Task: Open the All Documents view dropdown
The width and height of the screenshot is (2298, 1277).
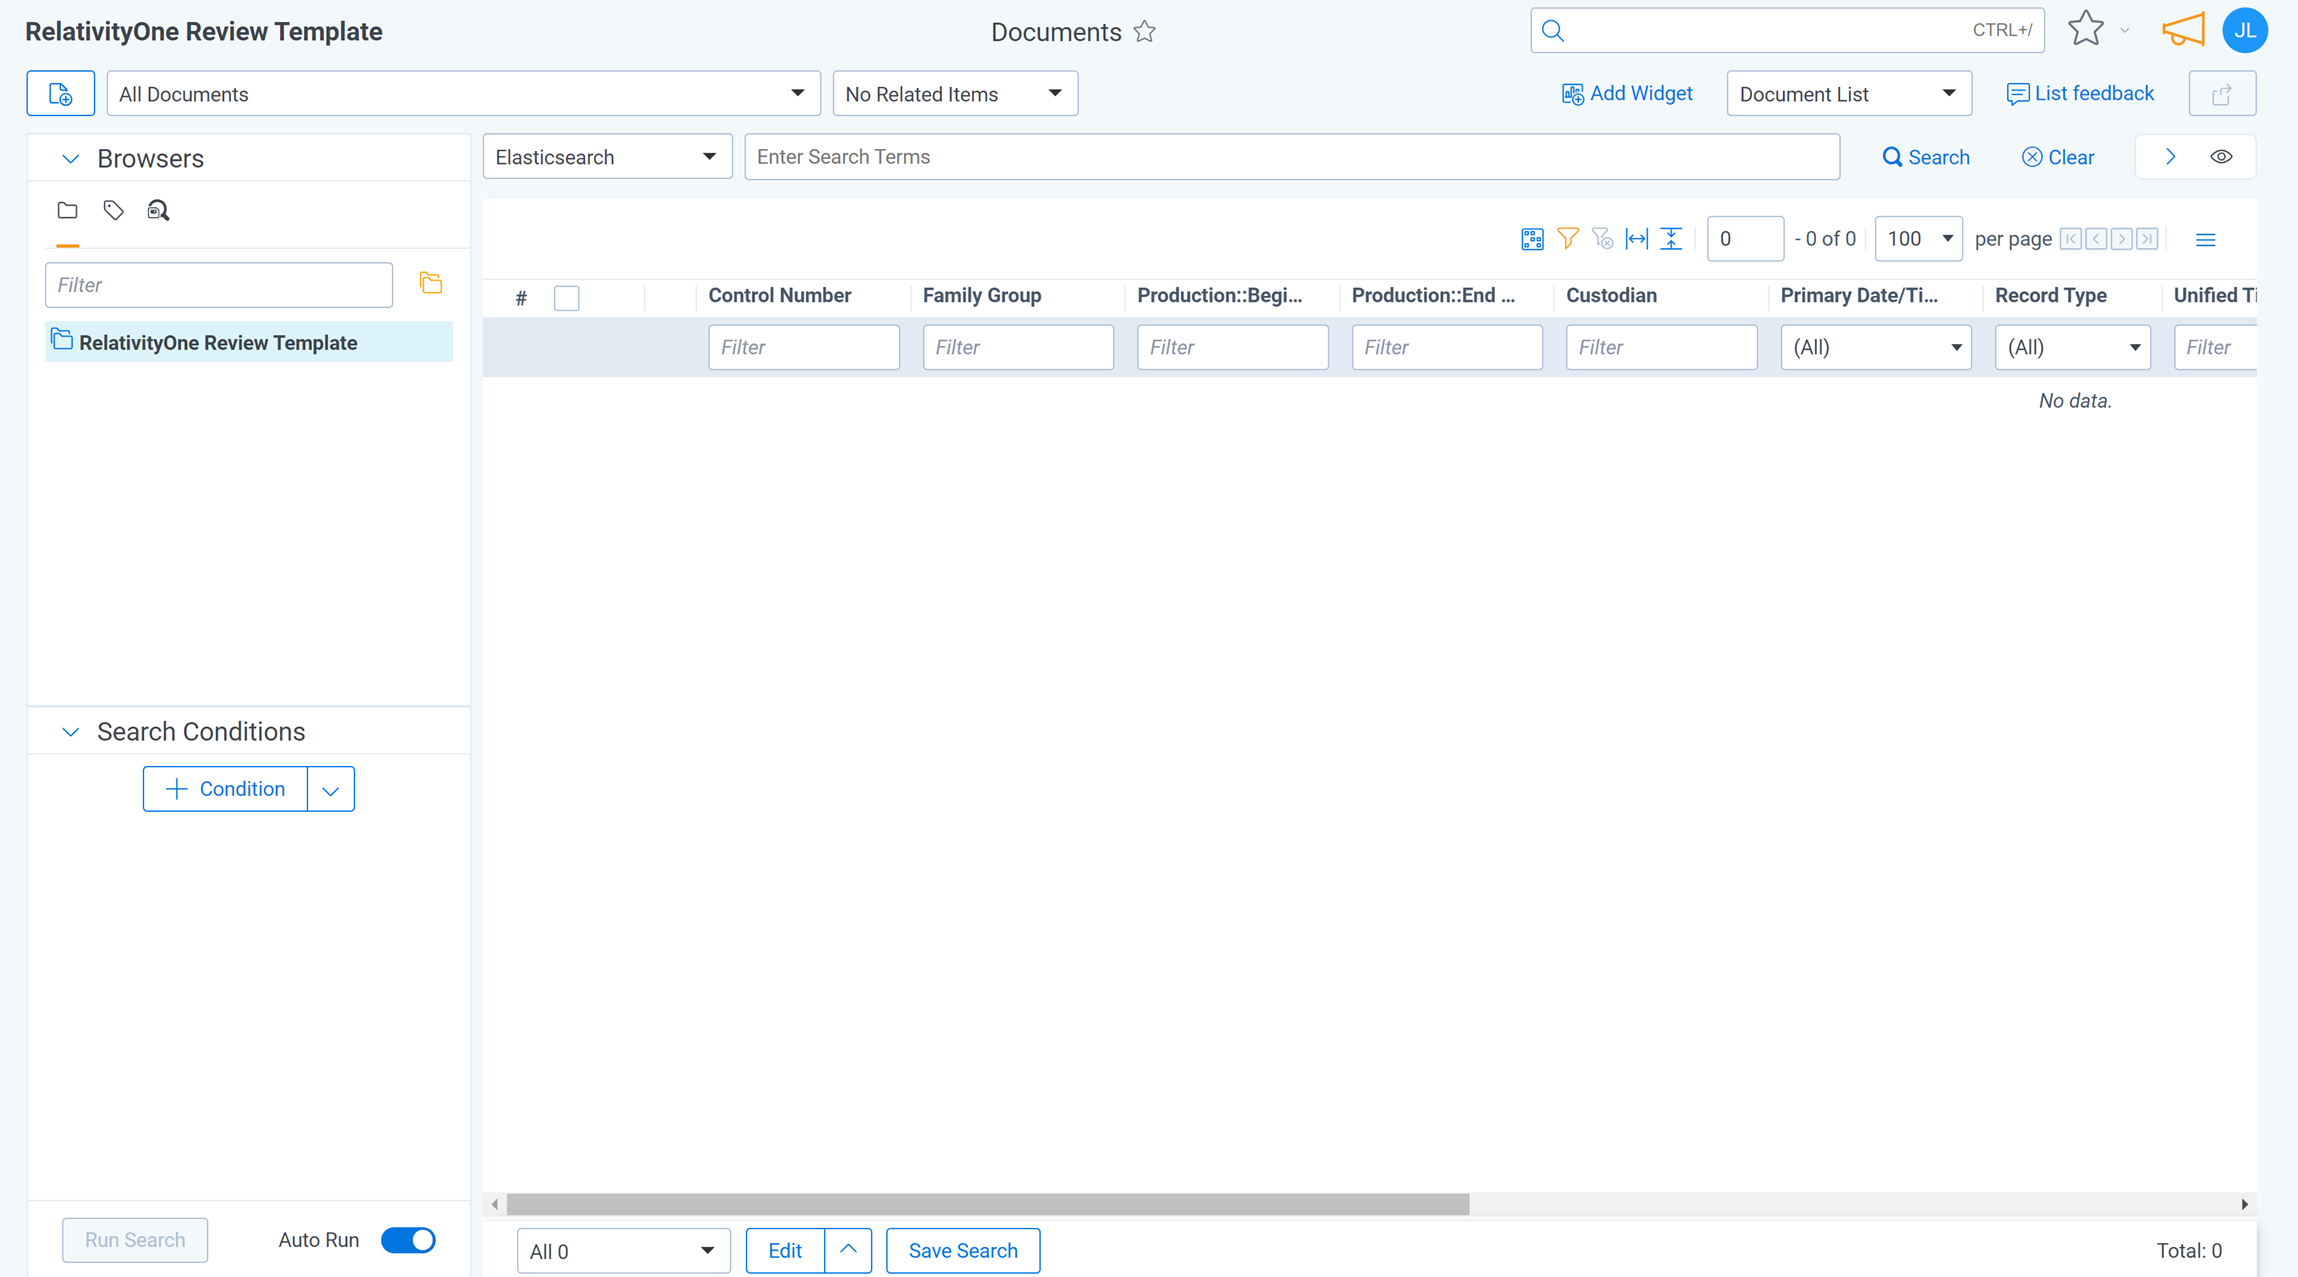Action: [x=463, y=94]
